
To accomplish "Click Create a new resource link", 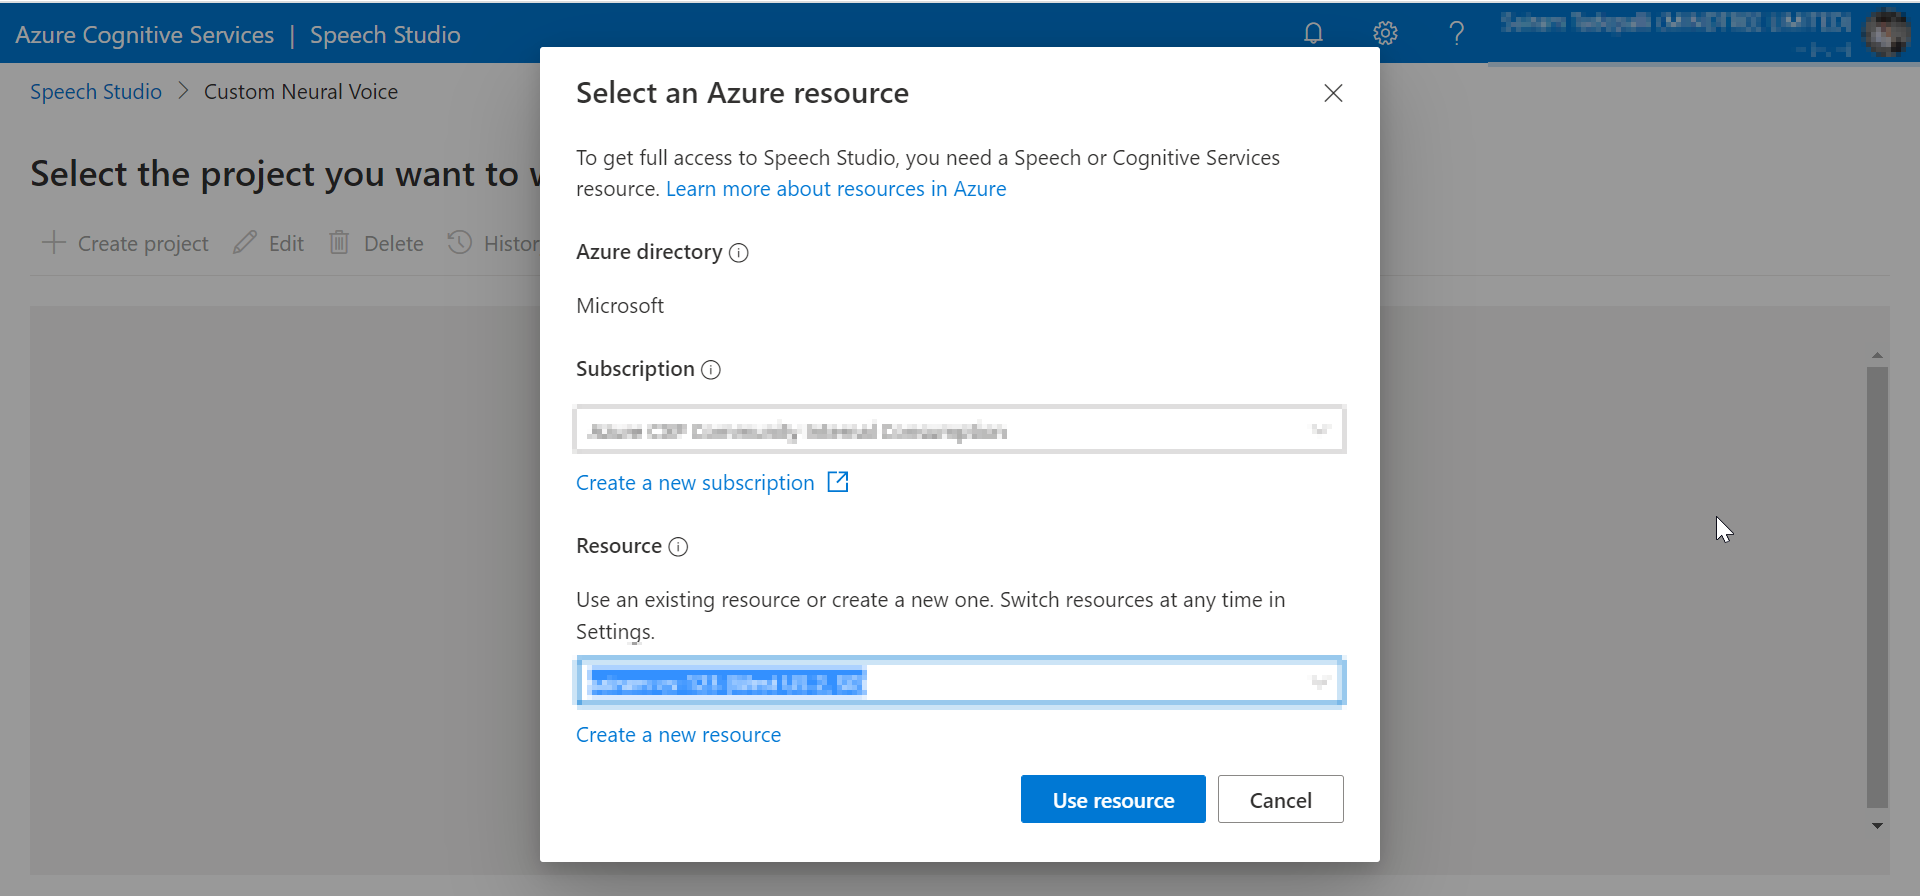I will (x=678, y=735).
